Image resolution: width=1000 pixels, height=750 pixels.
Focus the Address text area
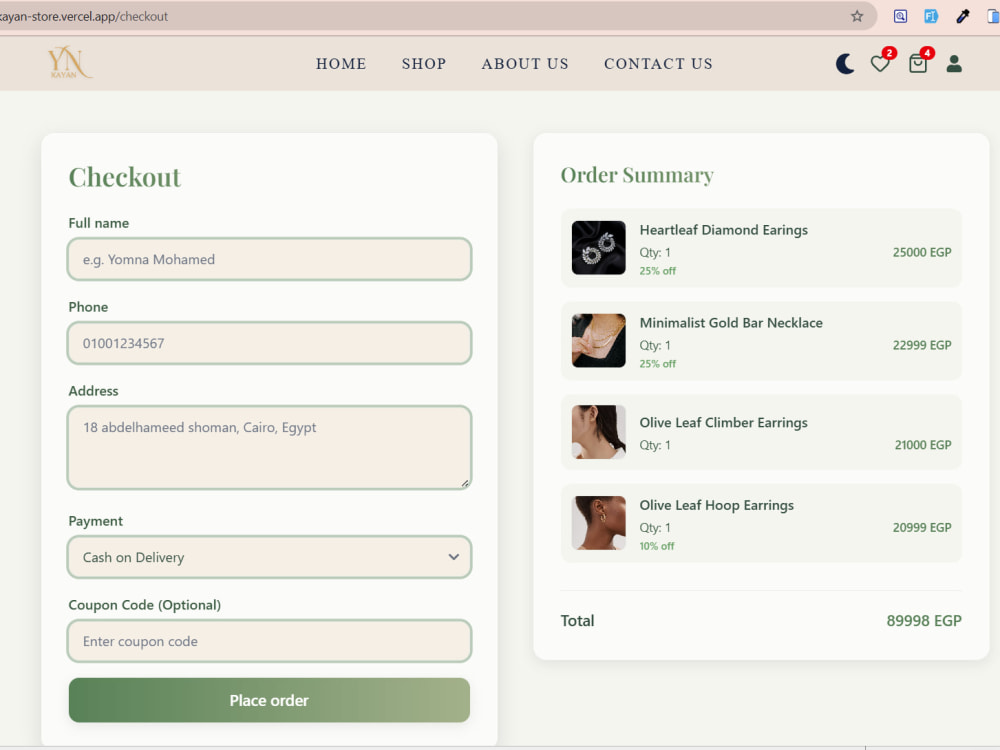click(269, 448)
